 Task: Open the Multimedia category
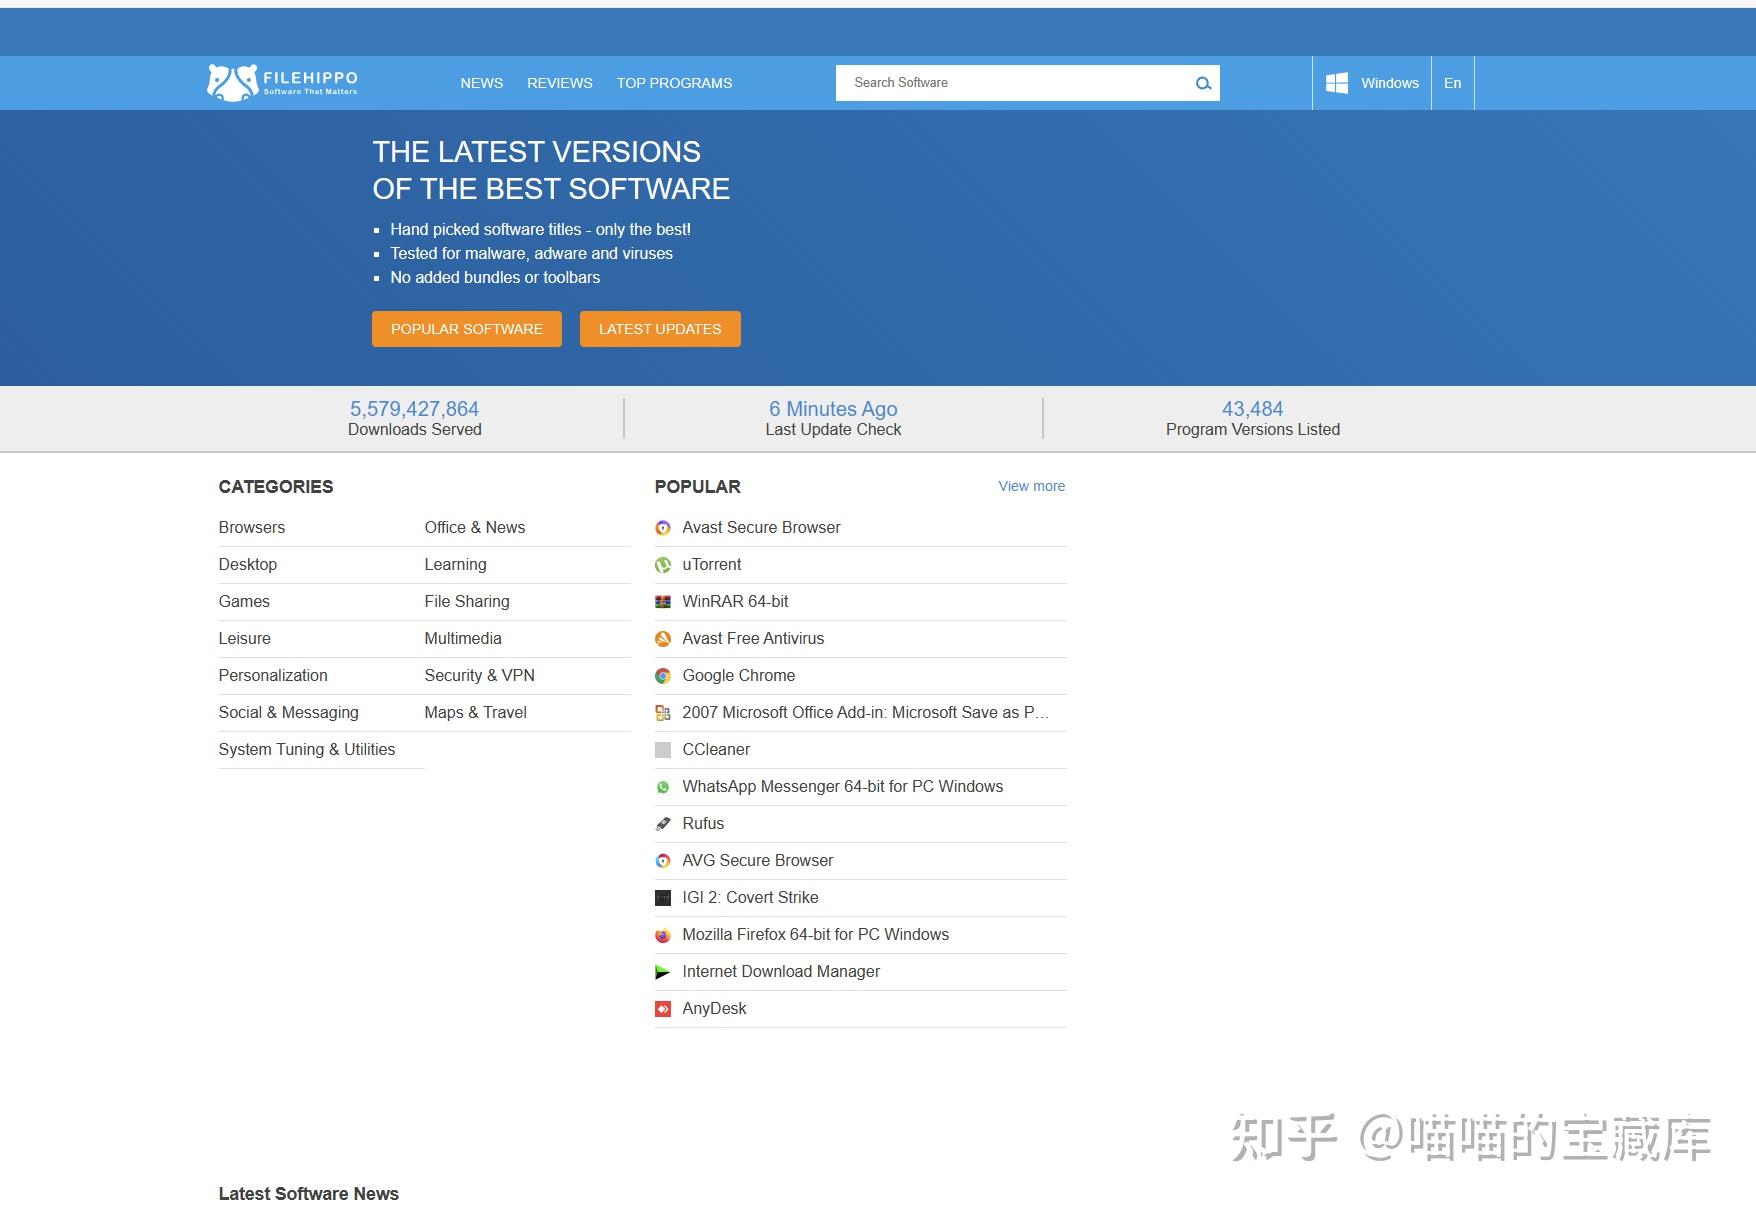463,638
